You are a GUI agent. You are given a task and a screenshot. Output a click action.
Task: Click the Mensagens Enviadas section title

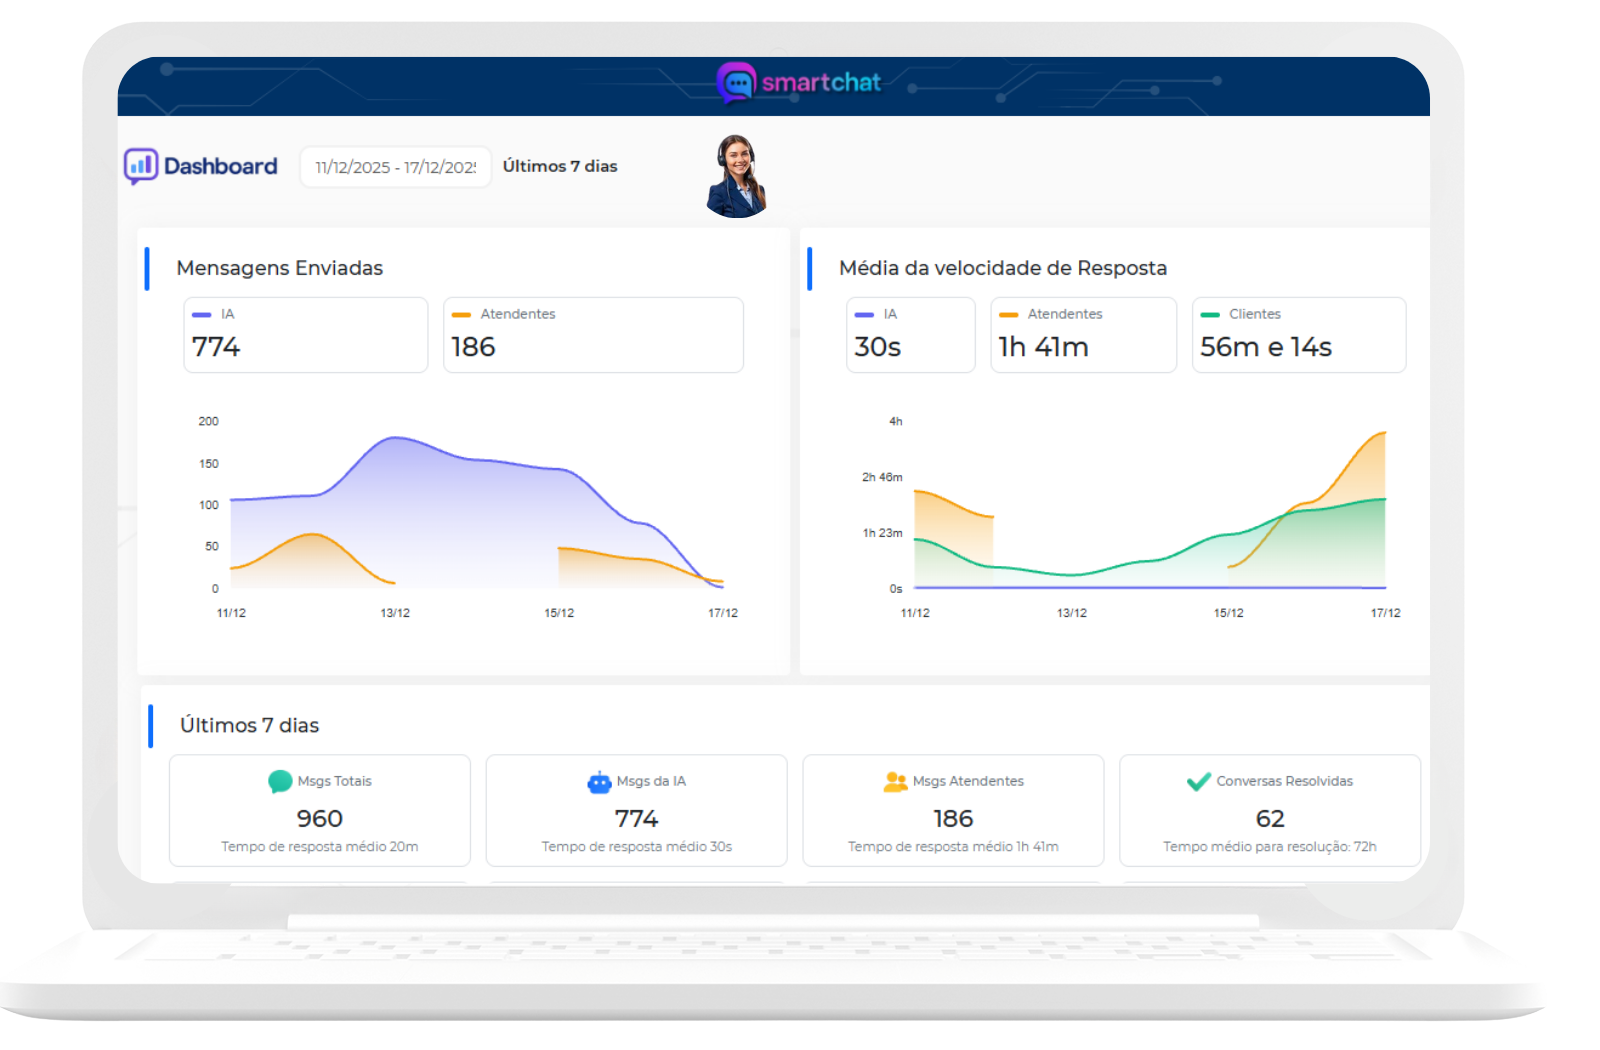pos(280,268)
